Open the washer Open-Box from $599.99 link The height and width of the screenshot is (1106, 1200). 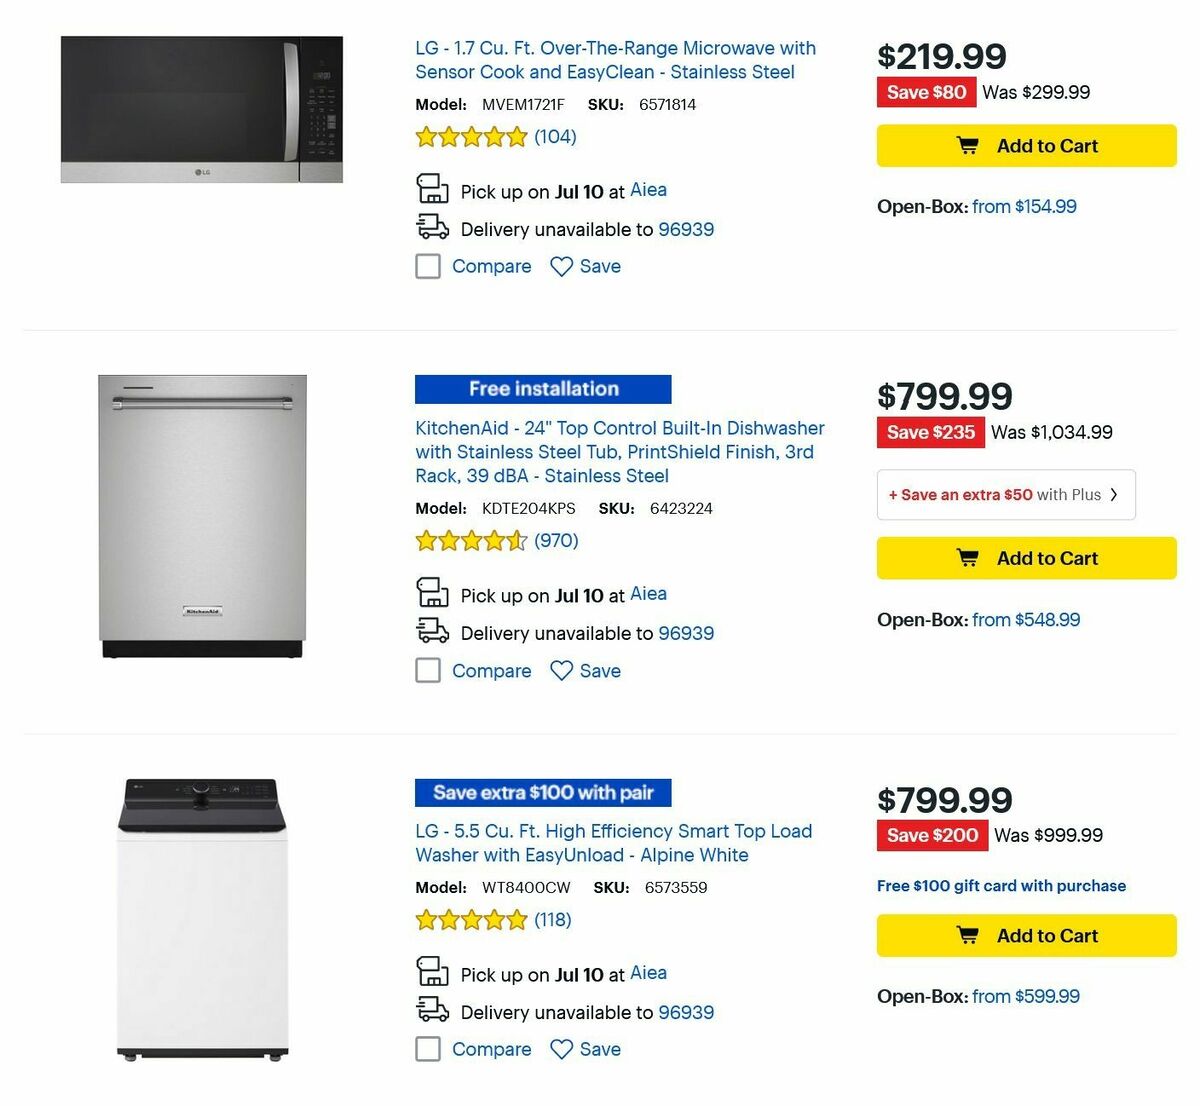(1024, 996)
